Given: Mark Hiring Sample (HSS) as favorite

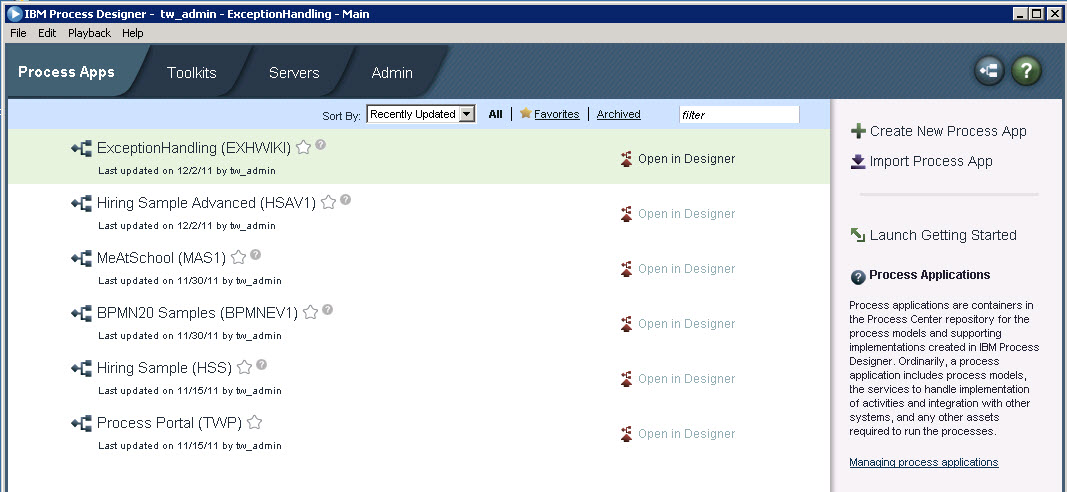Looking at the screenshot, I should click(244, 368).
